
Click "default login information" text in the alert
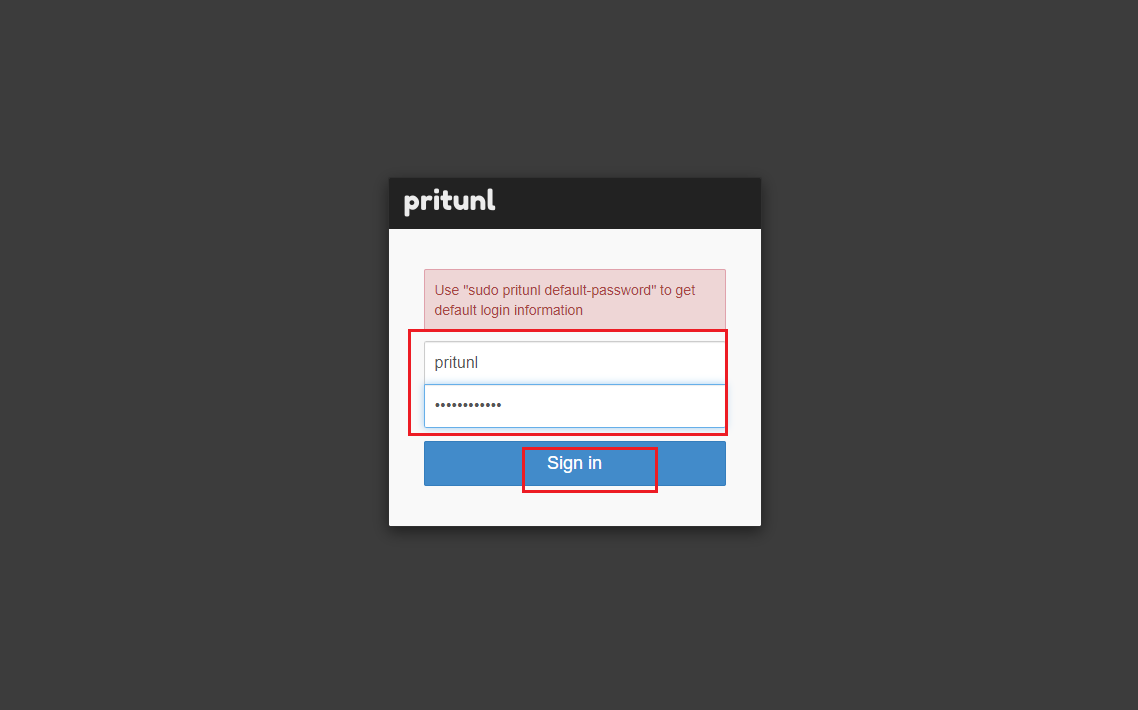coord(509,310)
